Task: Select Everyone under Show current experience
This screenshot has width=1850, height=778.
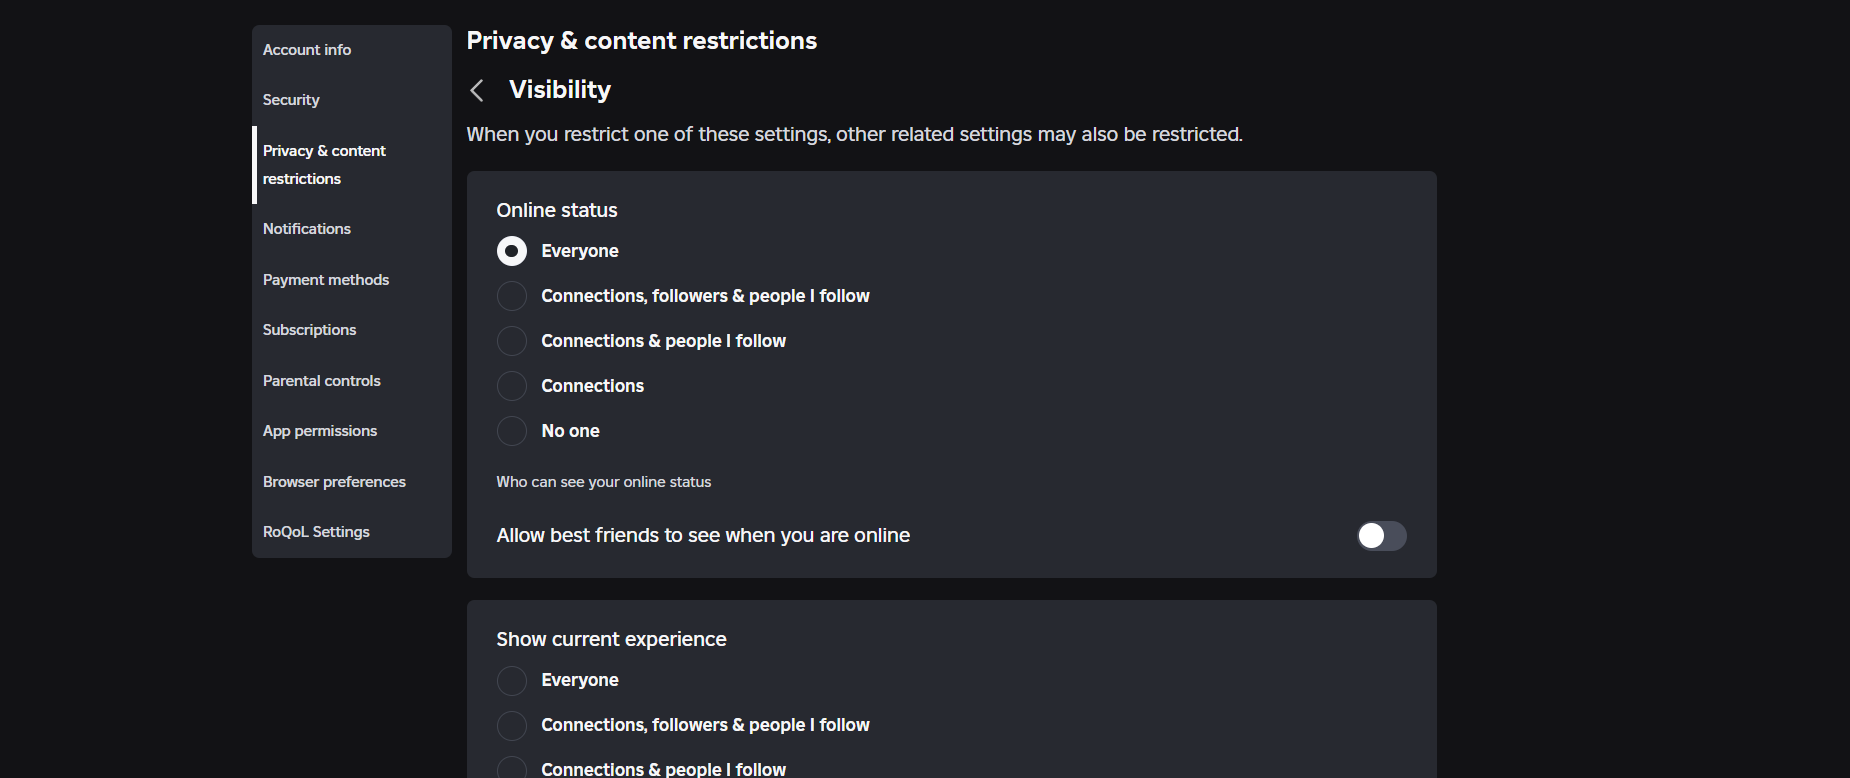Action: (x=512, y=680)
